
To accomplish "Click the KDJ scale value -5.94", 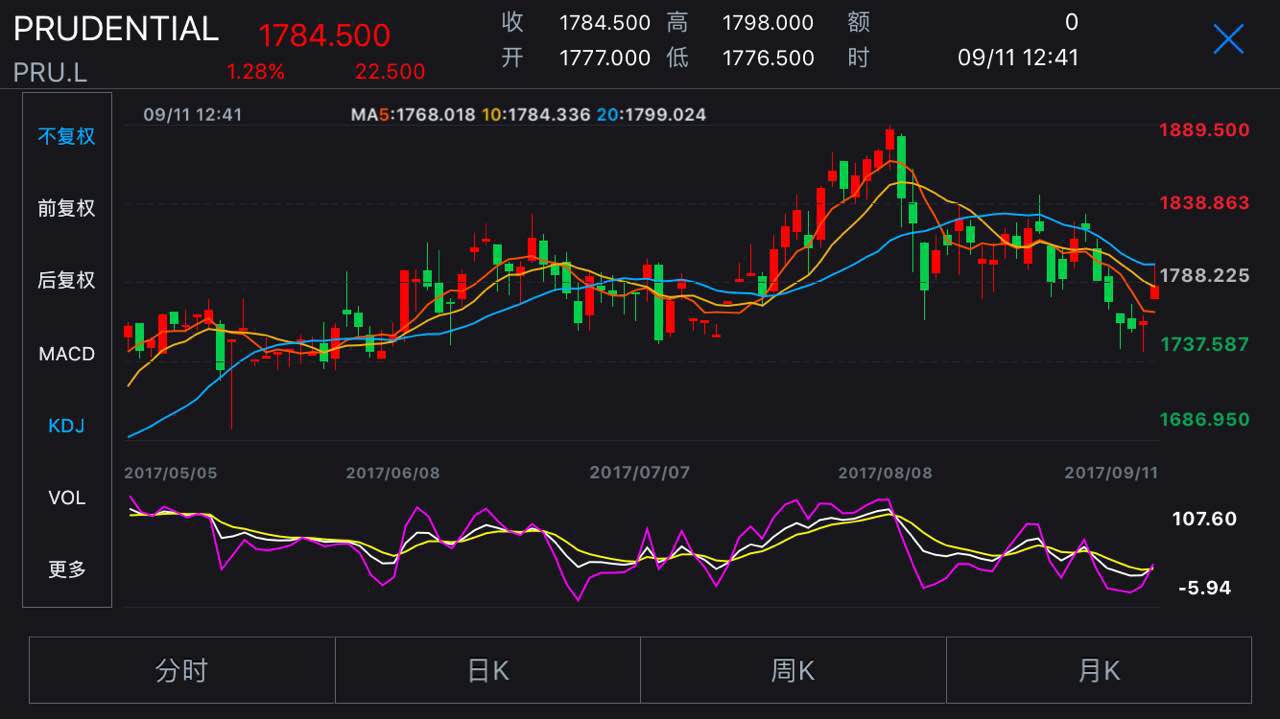I will pyautogui.click(x=1205, y=588).
